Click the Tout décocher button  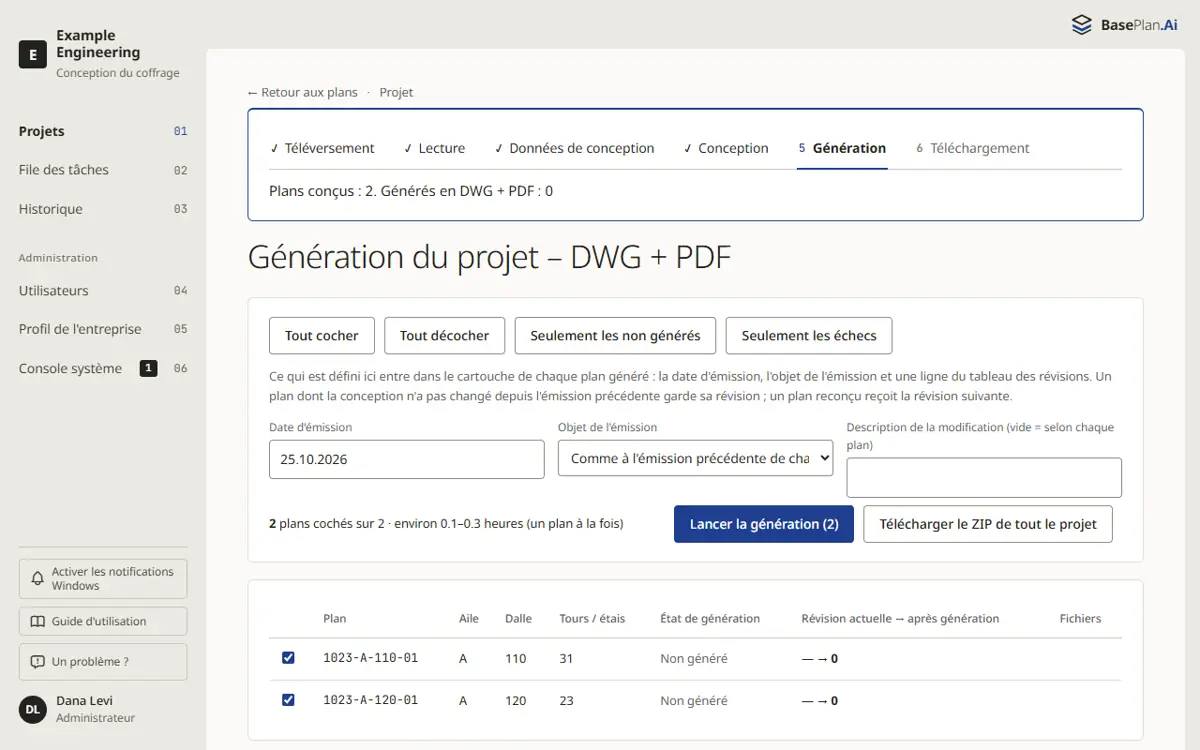pos(444,336)
